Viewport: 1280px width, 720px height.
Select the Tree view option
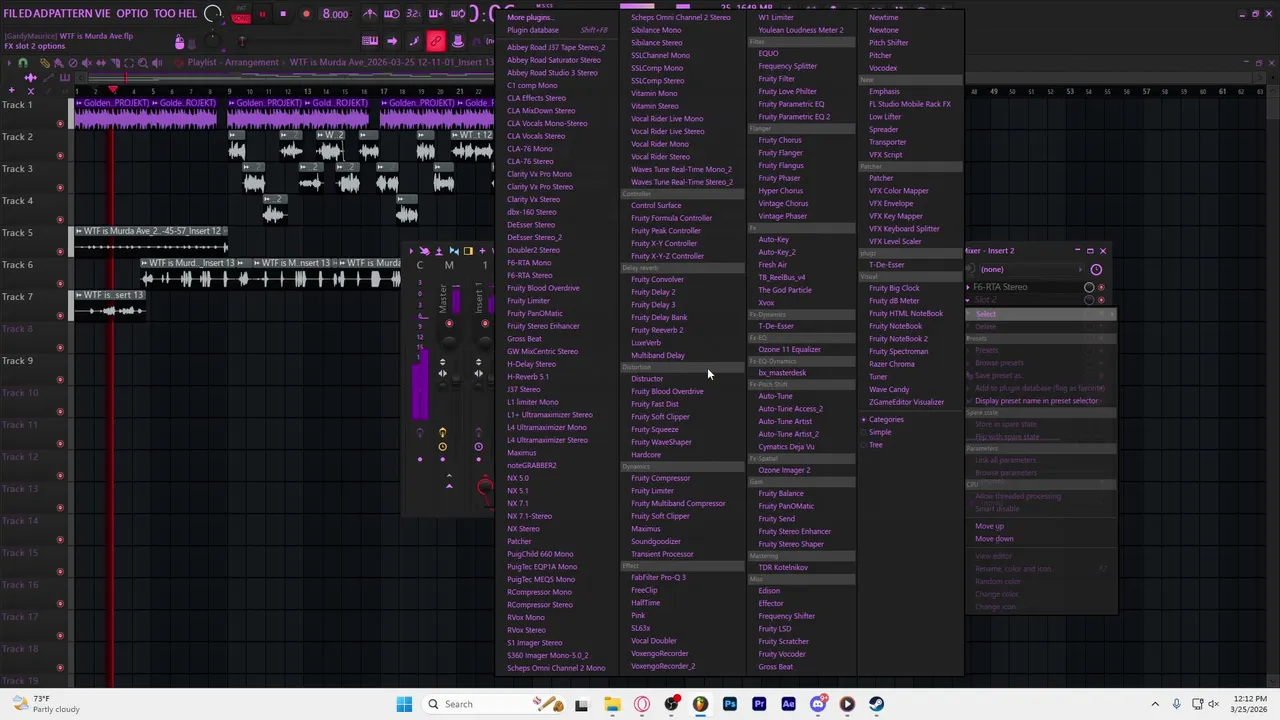876,445
